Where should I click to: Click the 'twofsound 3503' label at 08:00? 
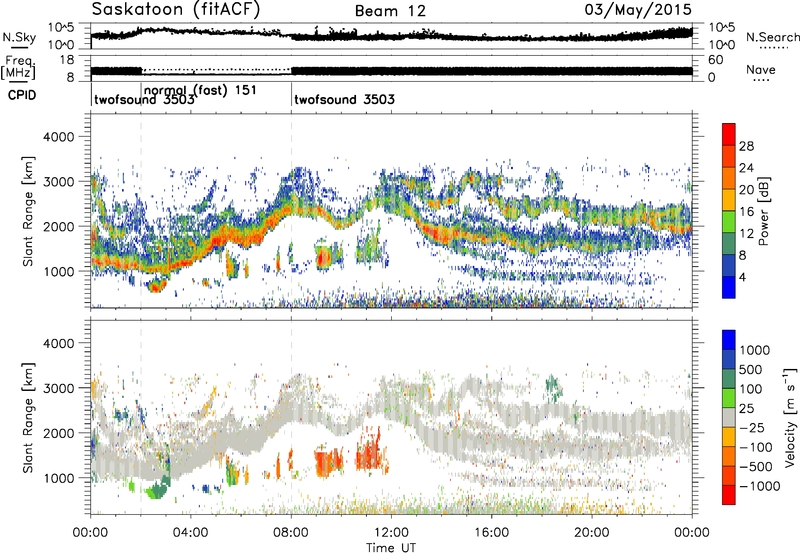coord(344,99)
